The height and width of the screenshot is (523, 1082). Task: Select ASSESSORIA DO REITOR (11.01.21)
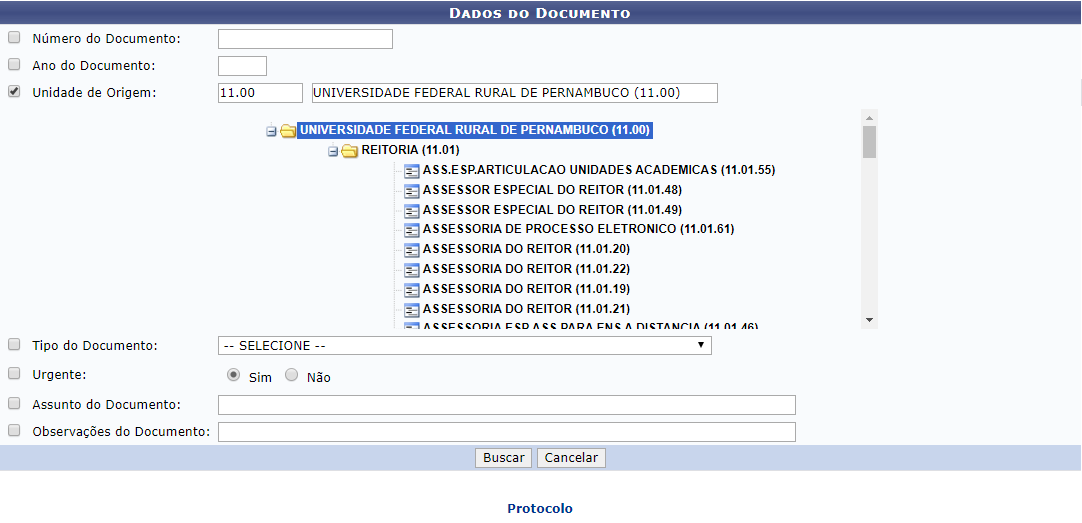pos(527,308)
